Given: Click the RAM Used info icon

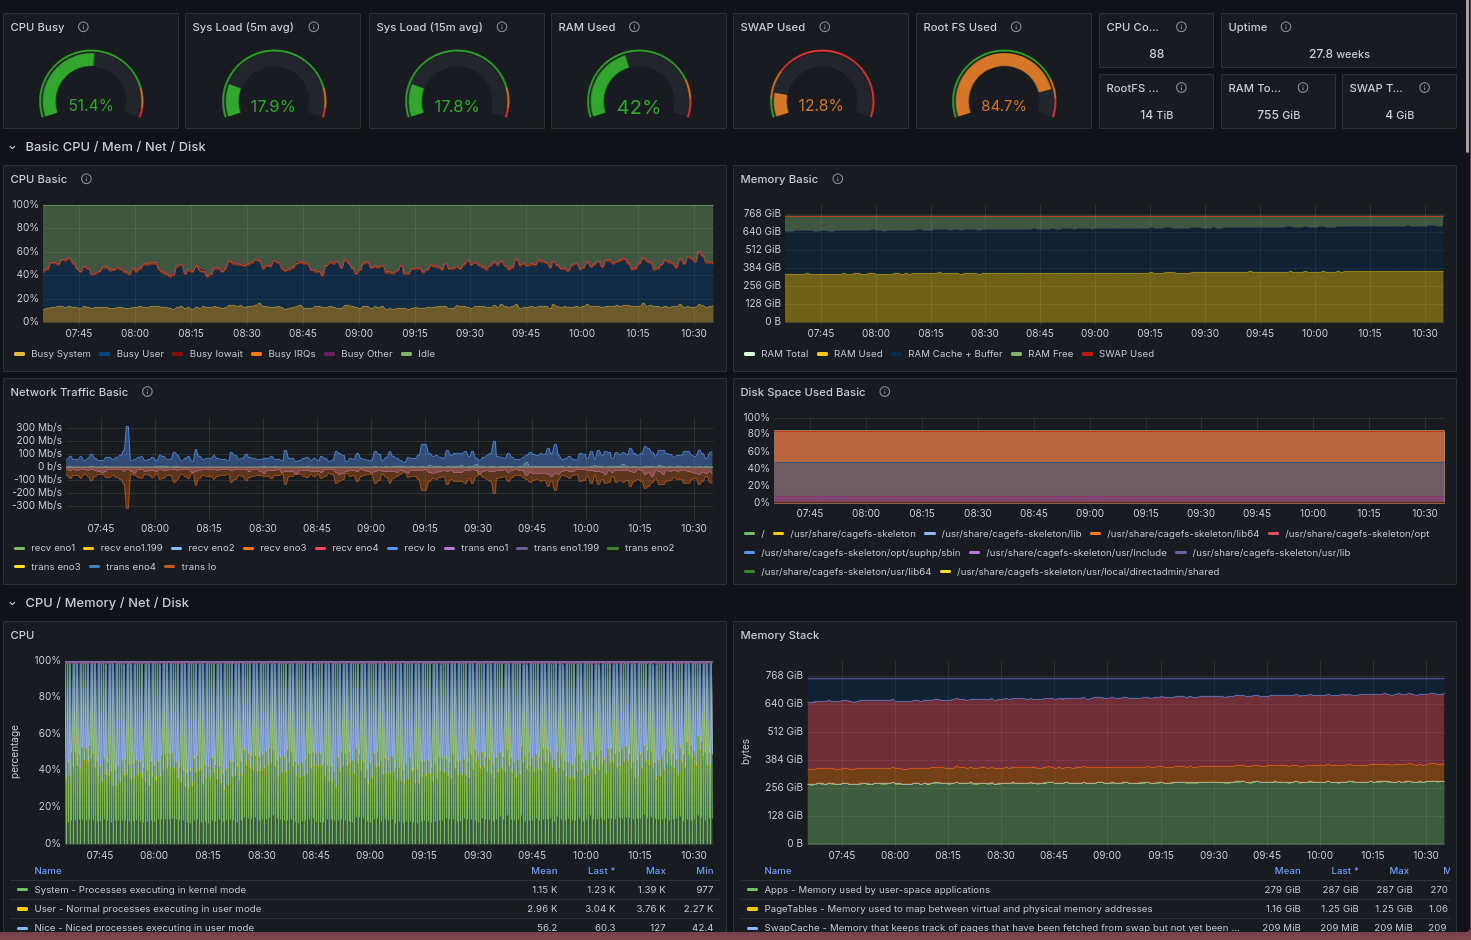Looking at the screenshot, I should pyautogui.click(x=634, y=27).
